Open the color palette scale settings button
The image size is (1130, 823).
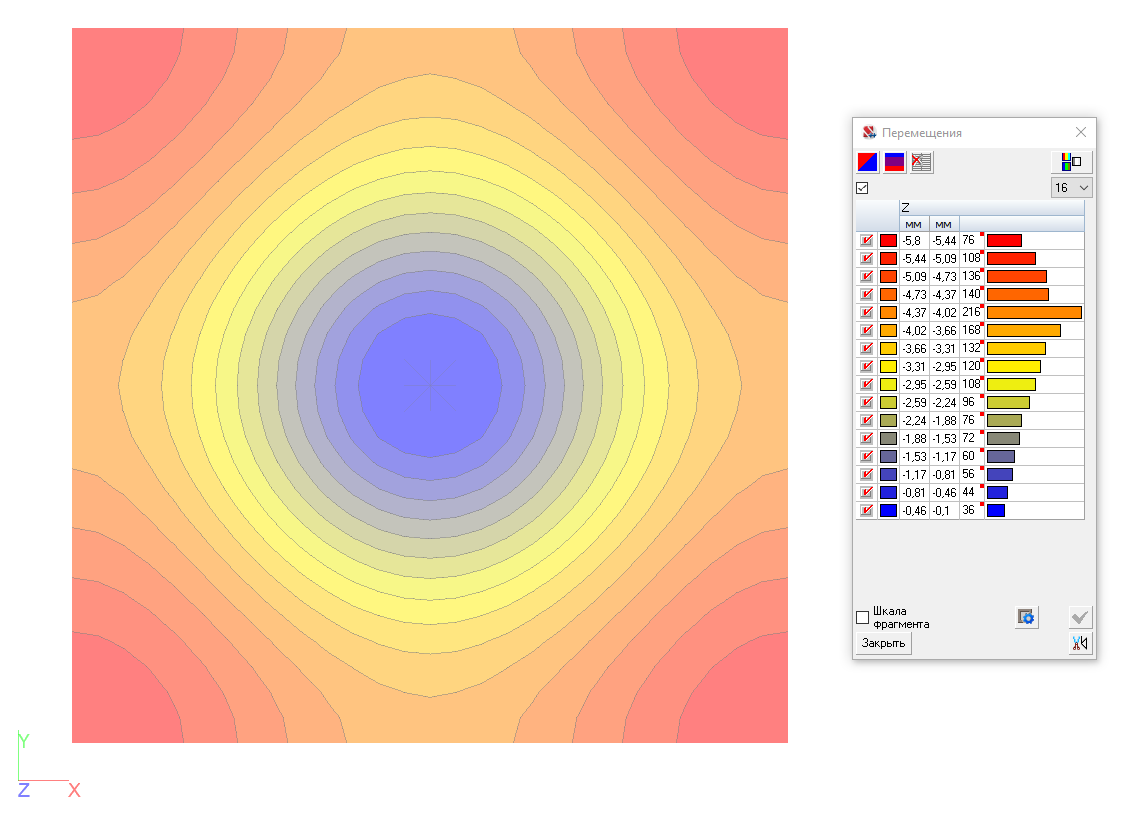[1072, 161]
